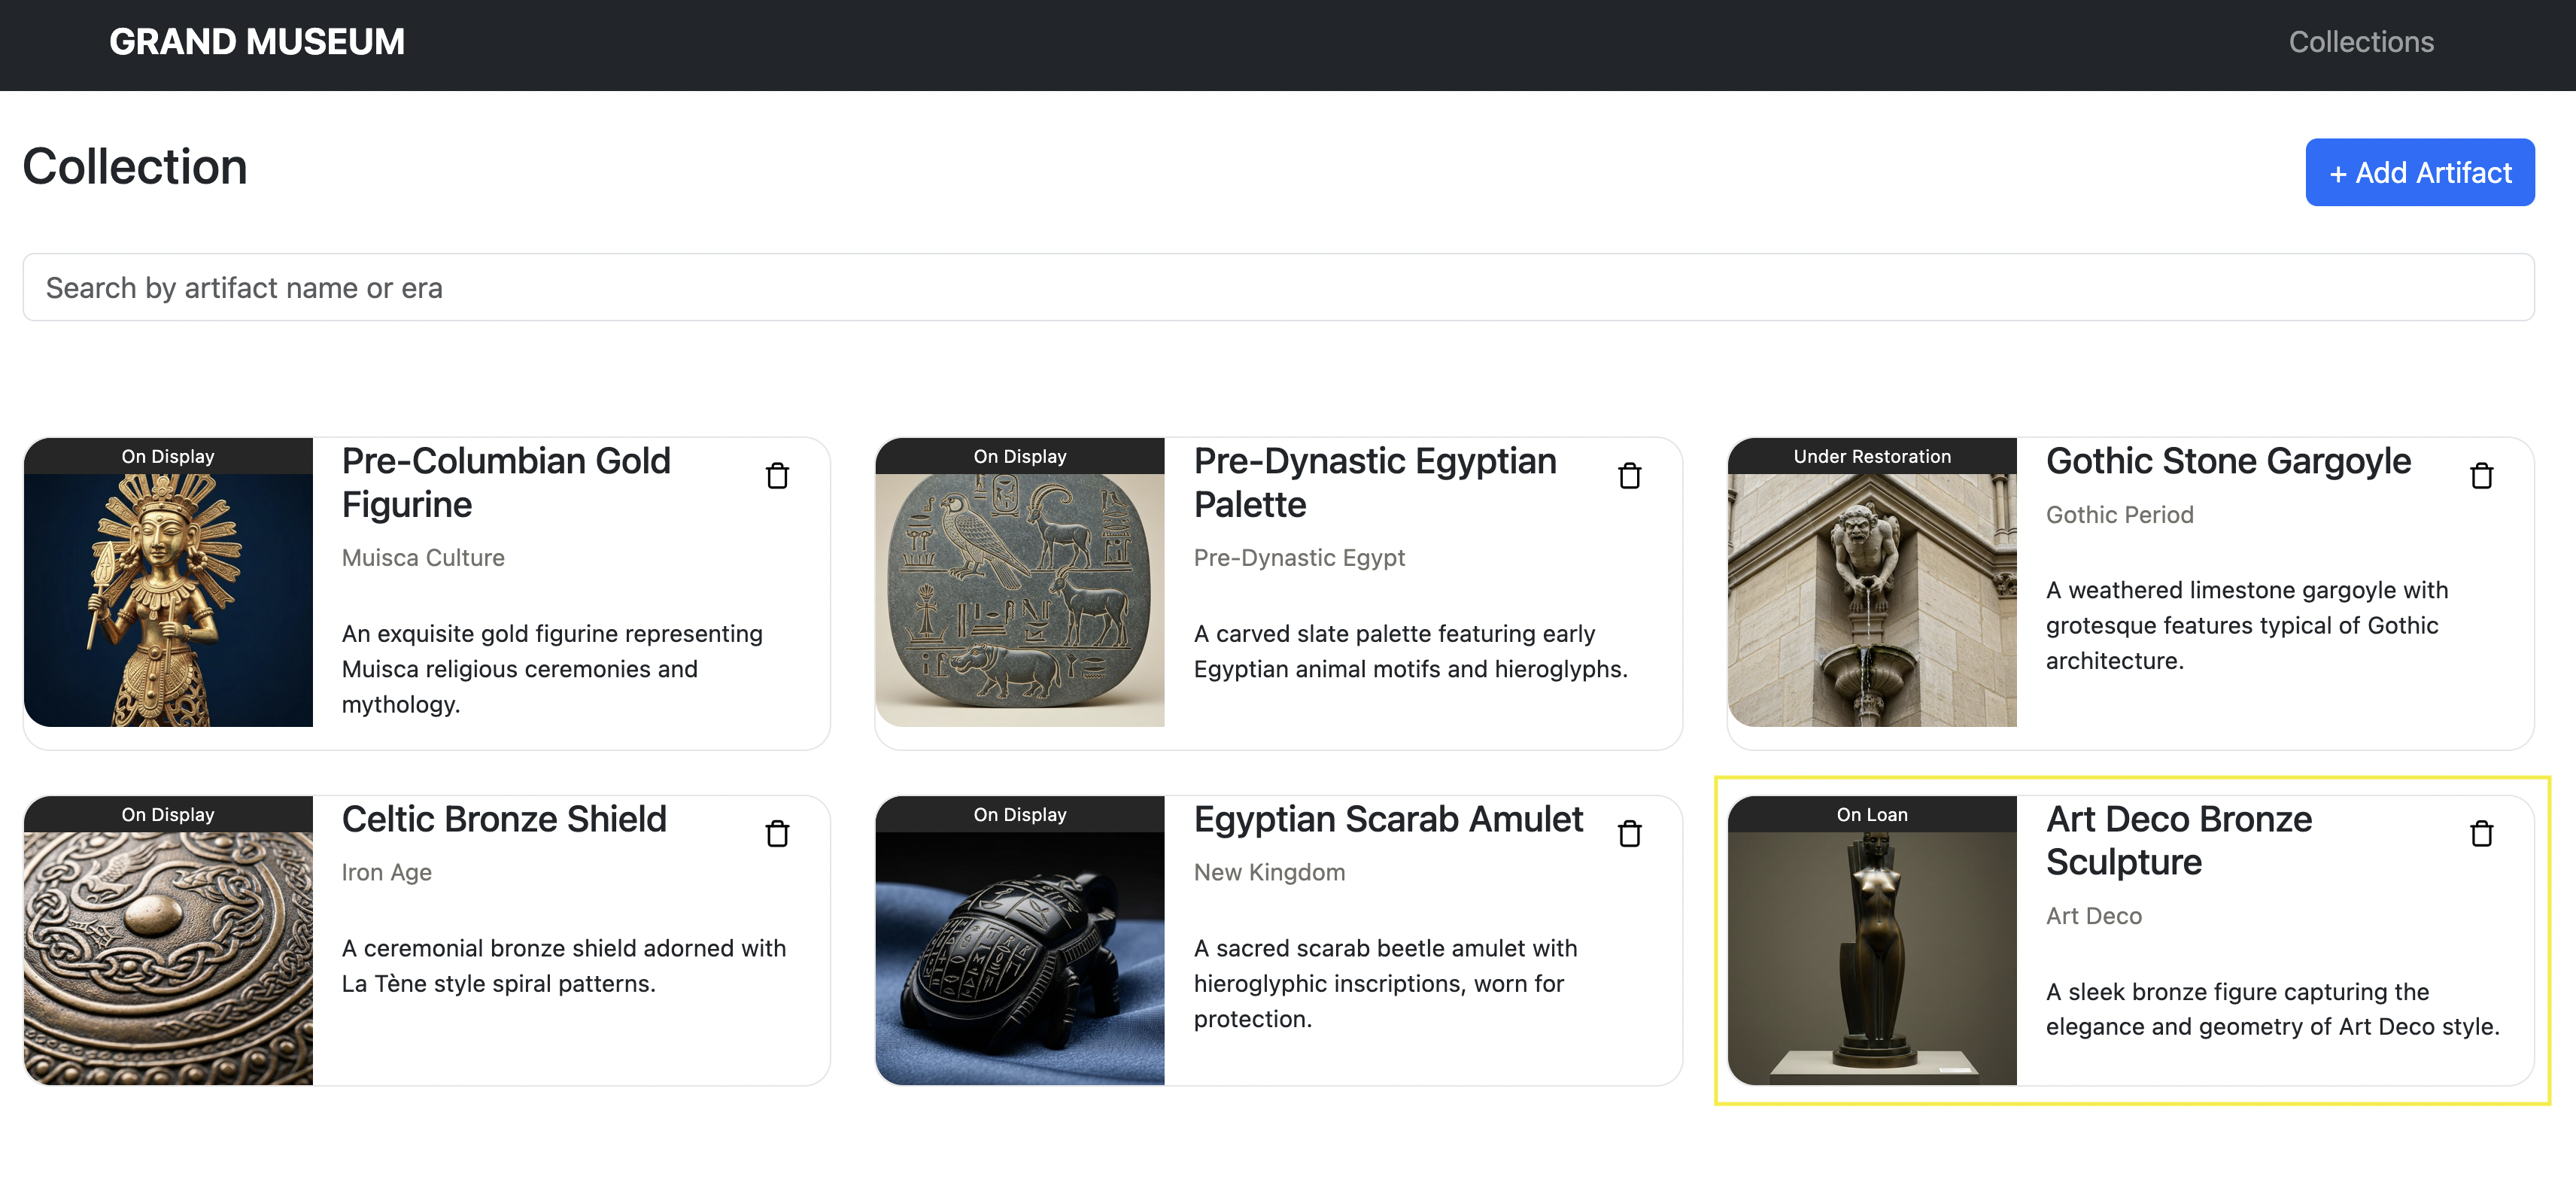
Task: Open the Pre-Columbian Gold Figurine image
Action: click(x=168, y=600)
